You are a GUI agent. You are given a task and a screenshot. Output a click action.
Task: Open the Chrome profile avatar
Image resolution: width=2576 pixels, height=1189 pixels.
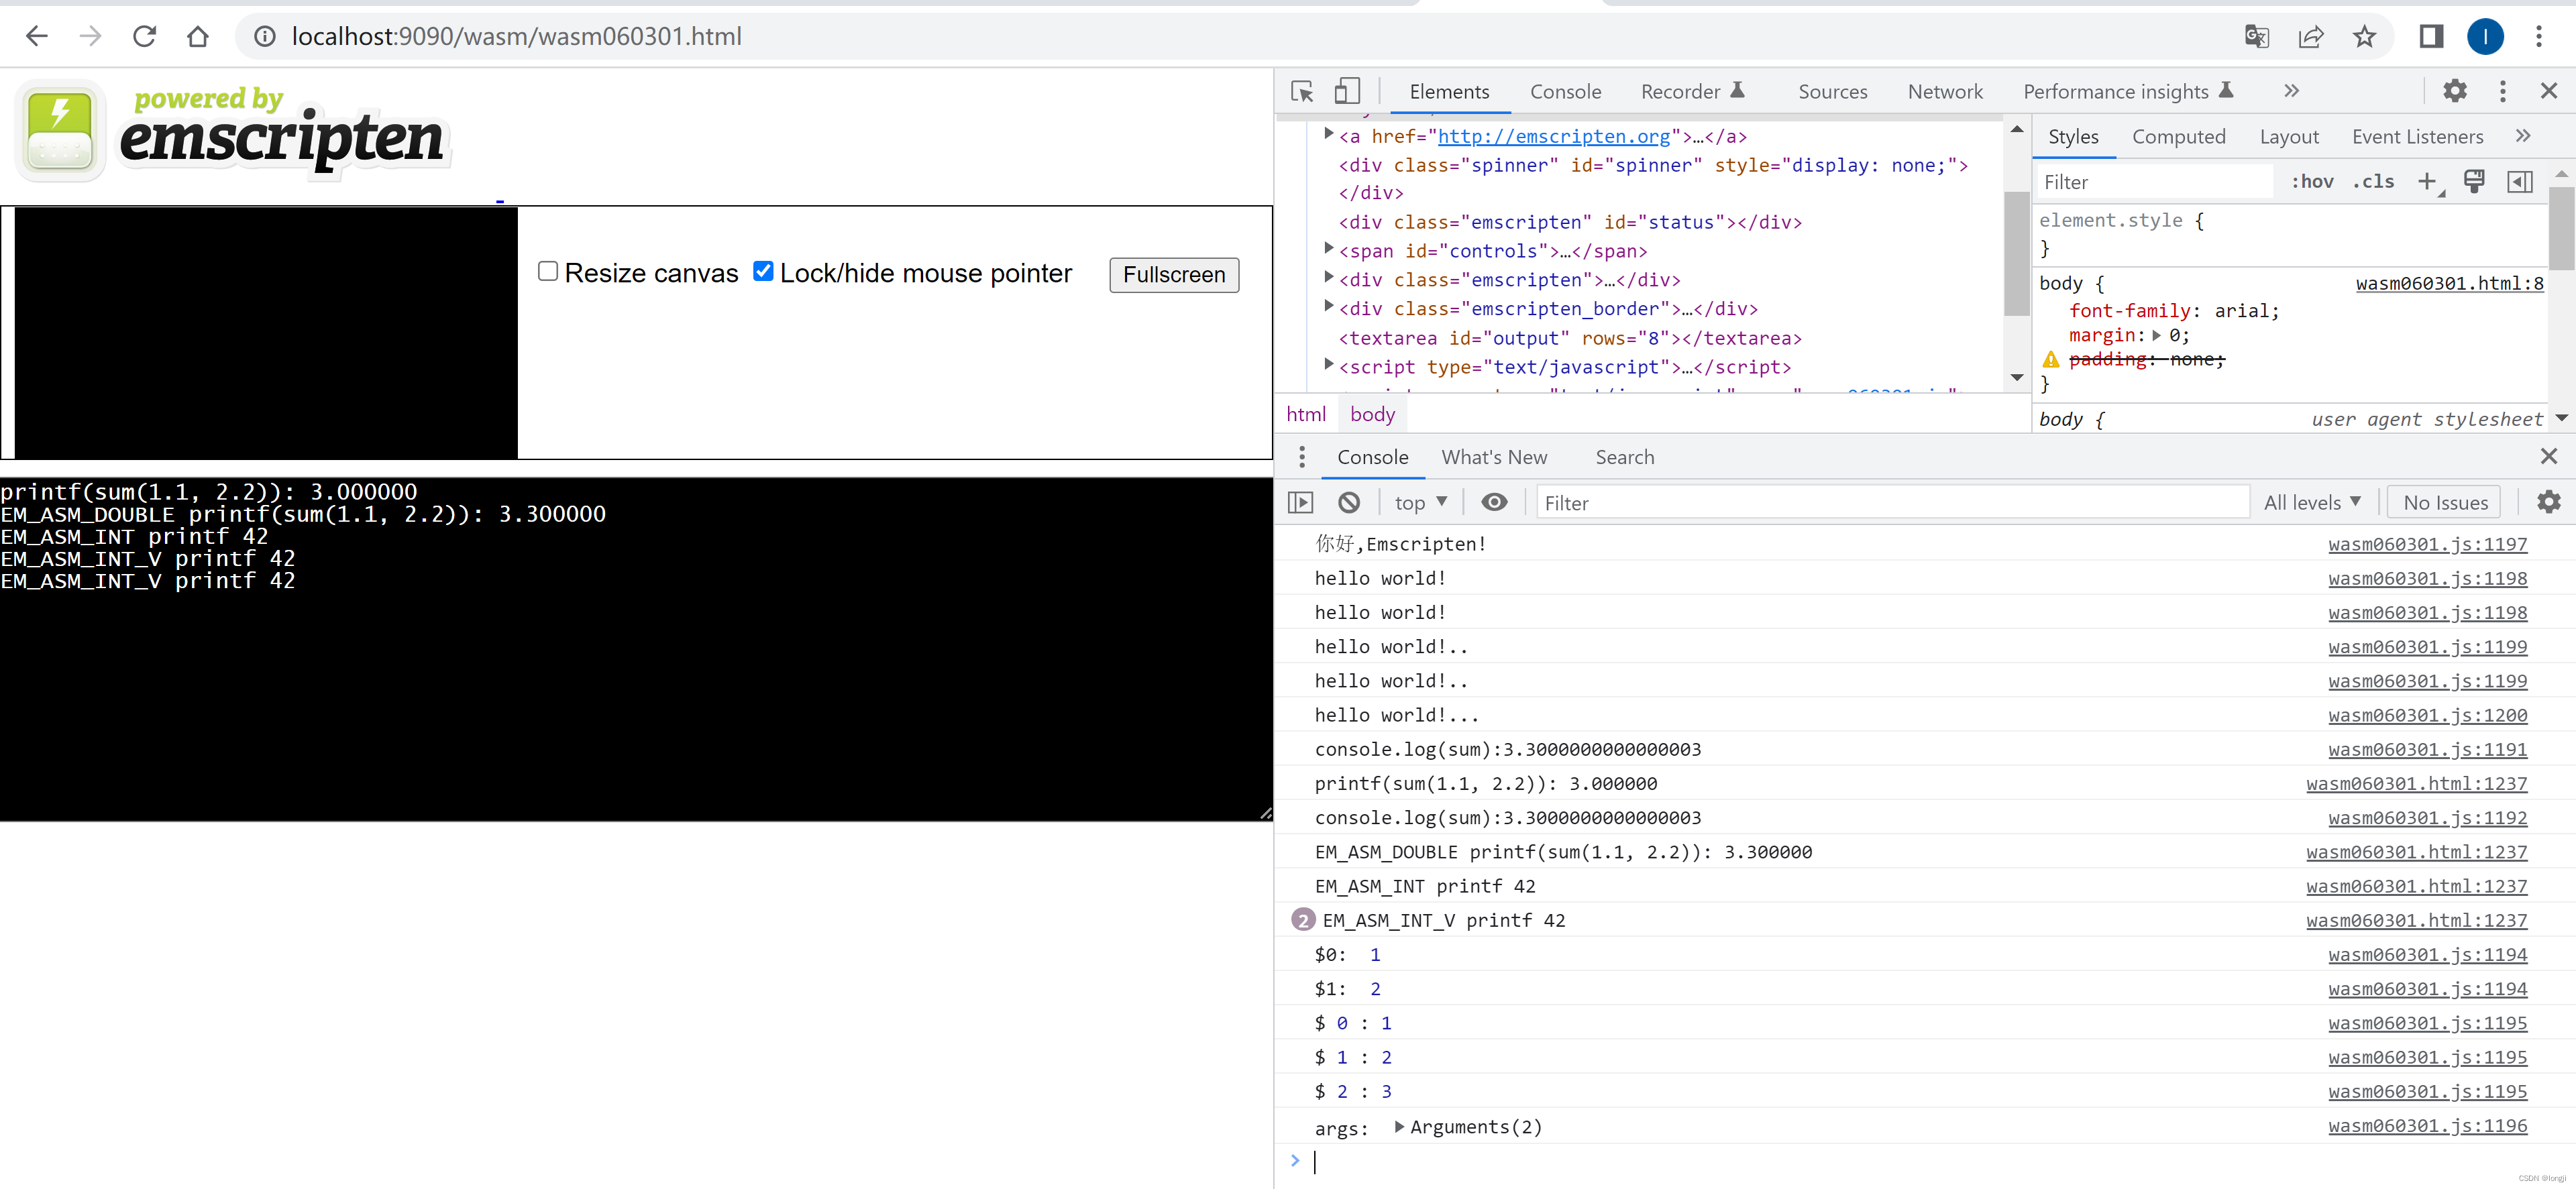(2485, 37)
